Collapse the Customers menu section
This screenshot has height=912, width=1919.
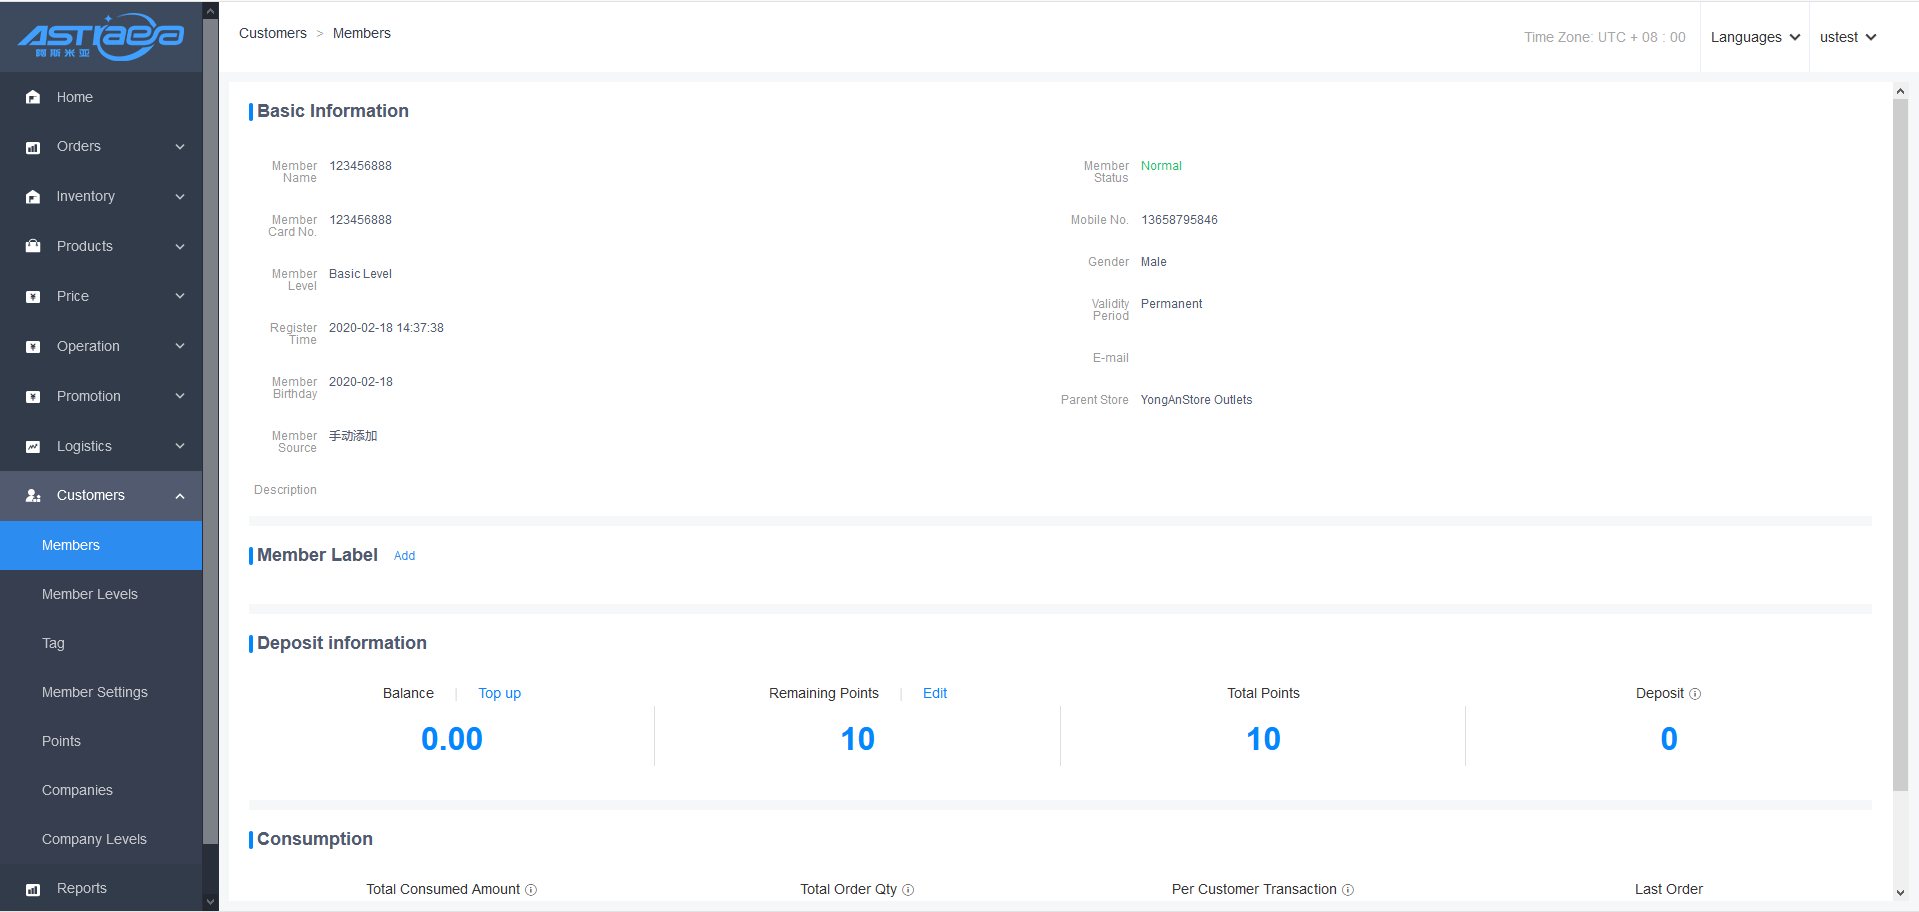point(180,496)
